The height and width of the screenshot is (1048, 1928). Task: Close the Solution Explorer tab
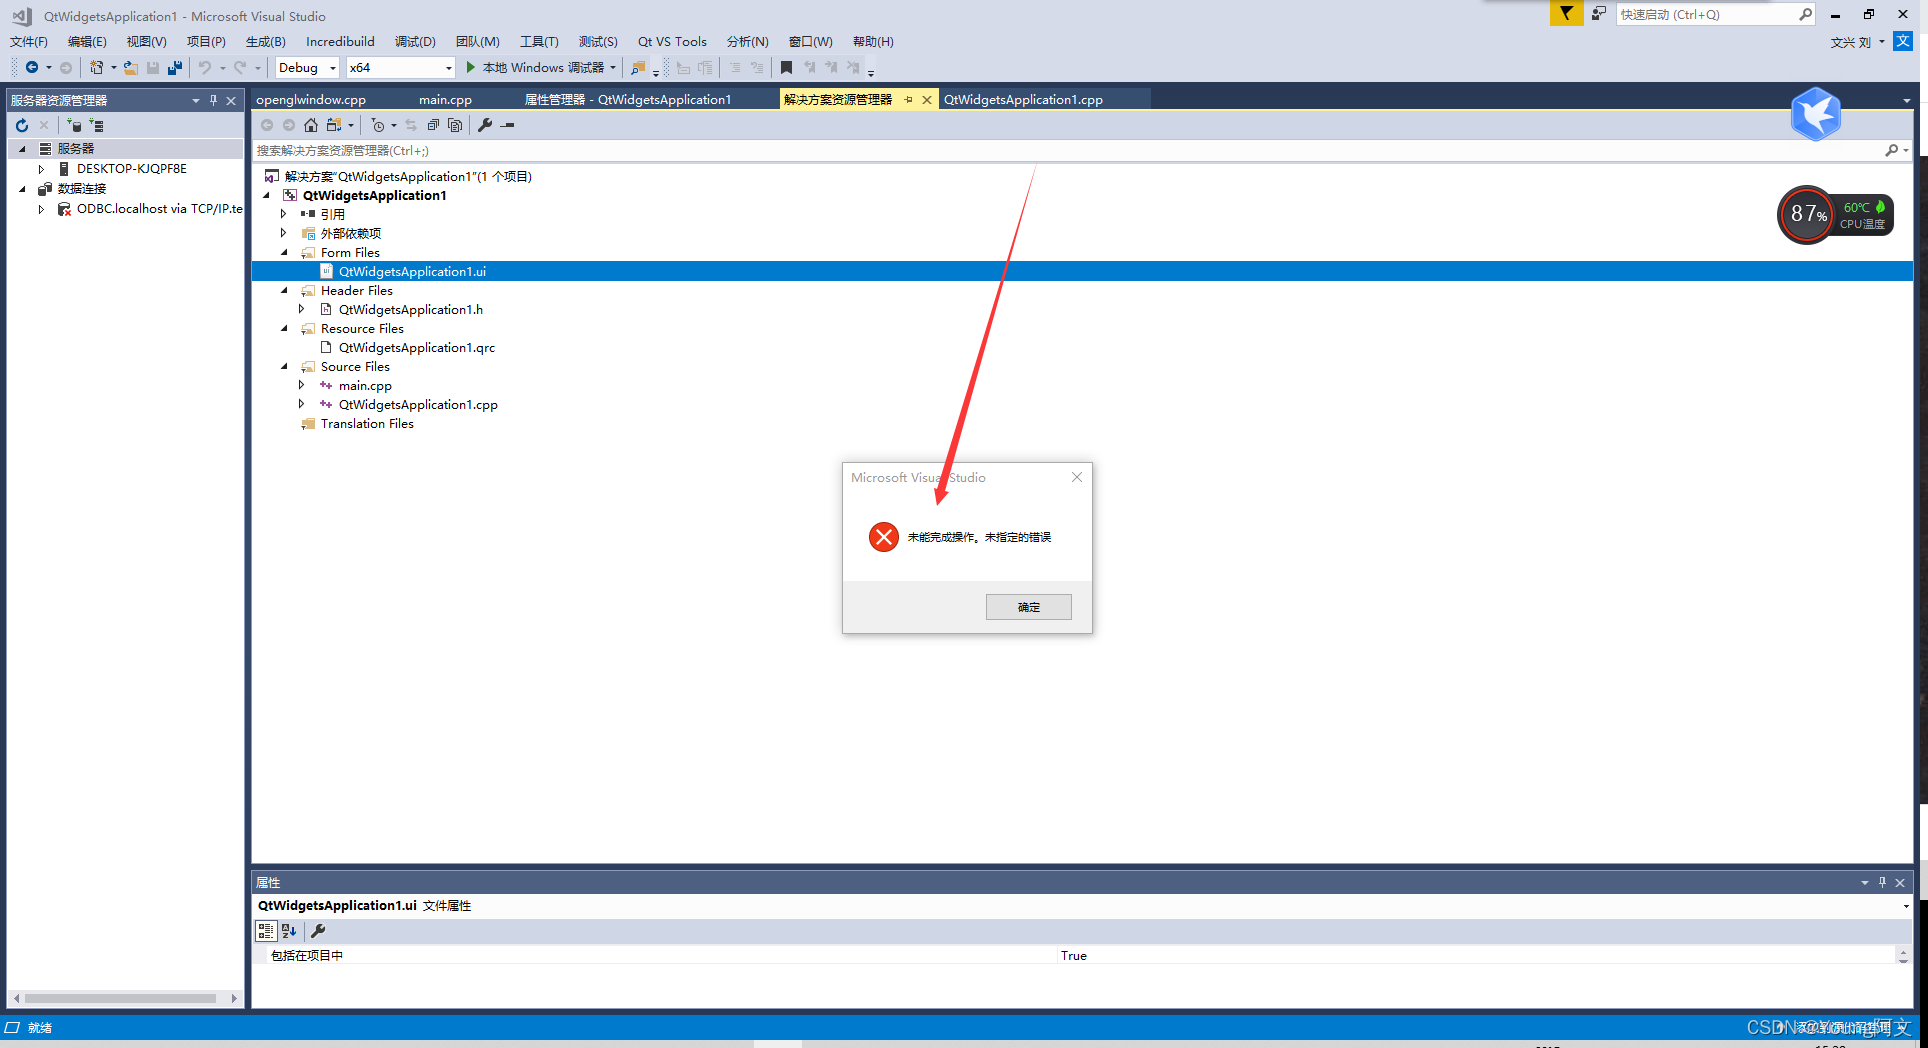pos(927,100)
